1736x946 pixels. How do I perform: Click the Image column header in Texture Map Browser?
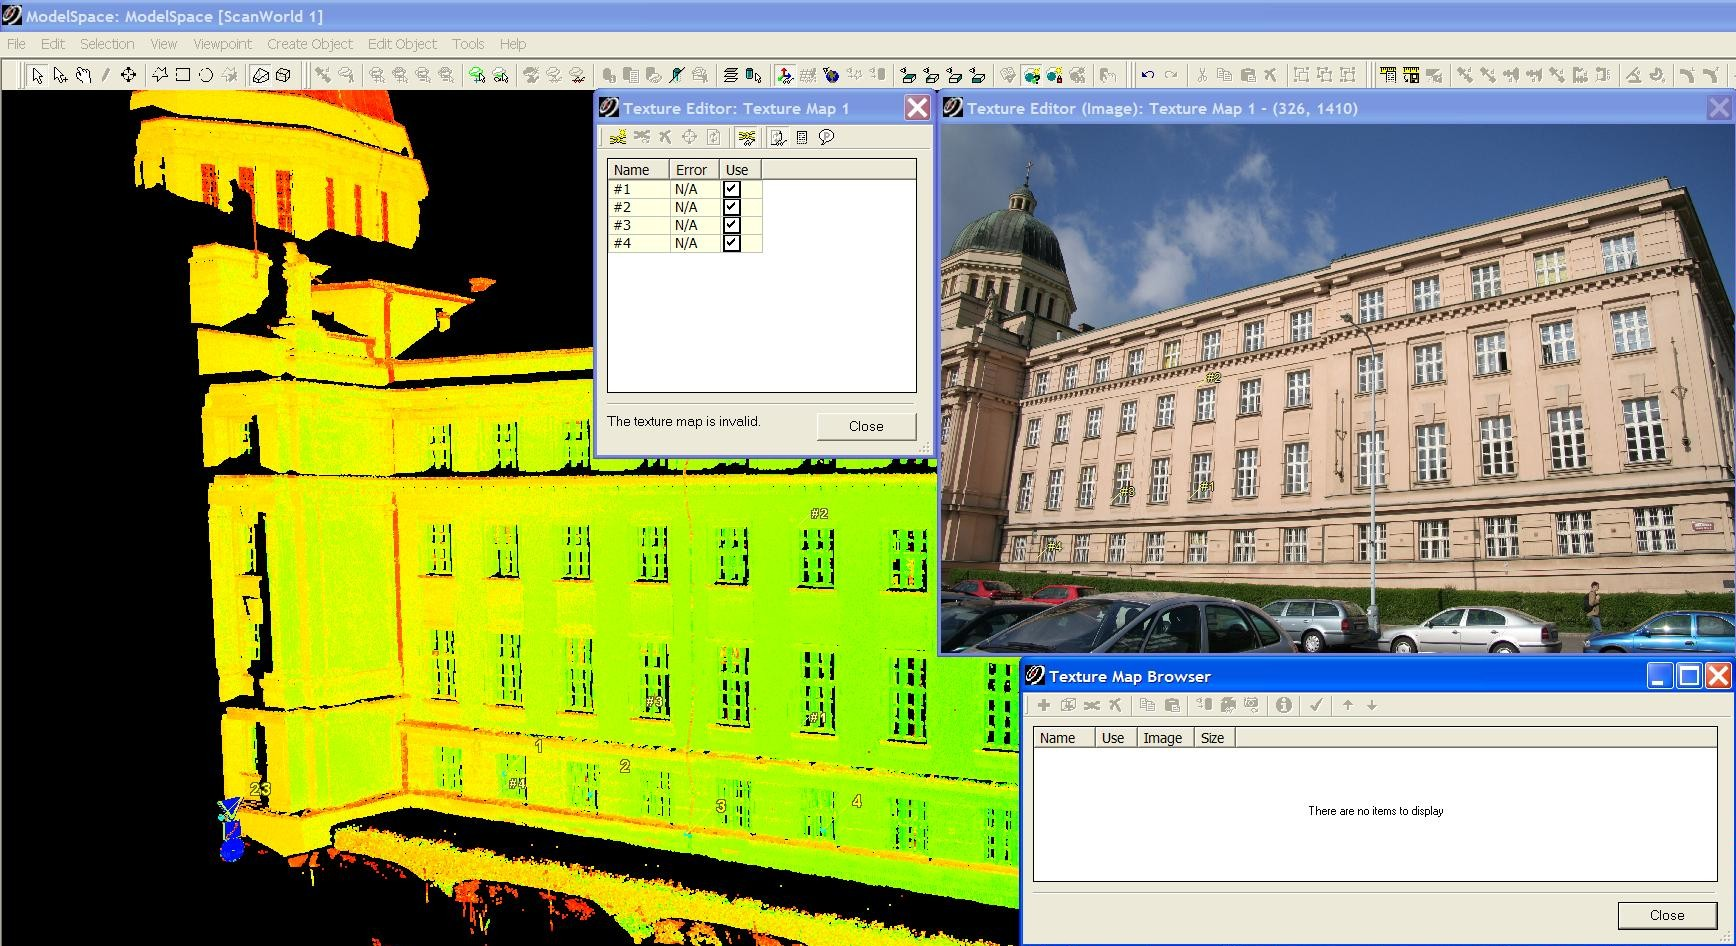click(1165, 738)
